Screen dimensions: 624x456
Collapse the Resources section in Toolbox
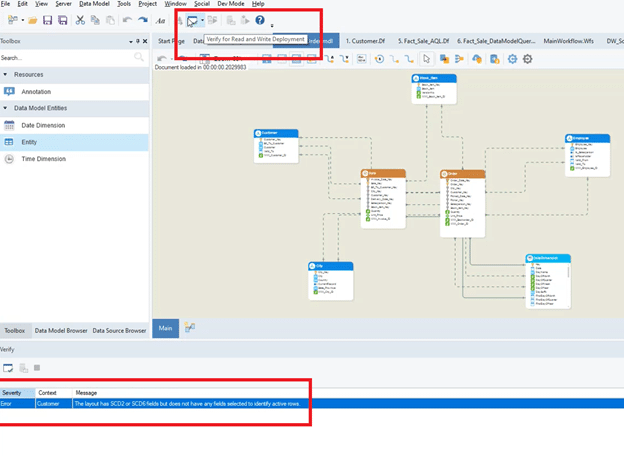(5, 74)
